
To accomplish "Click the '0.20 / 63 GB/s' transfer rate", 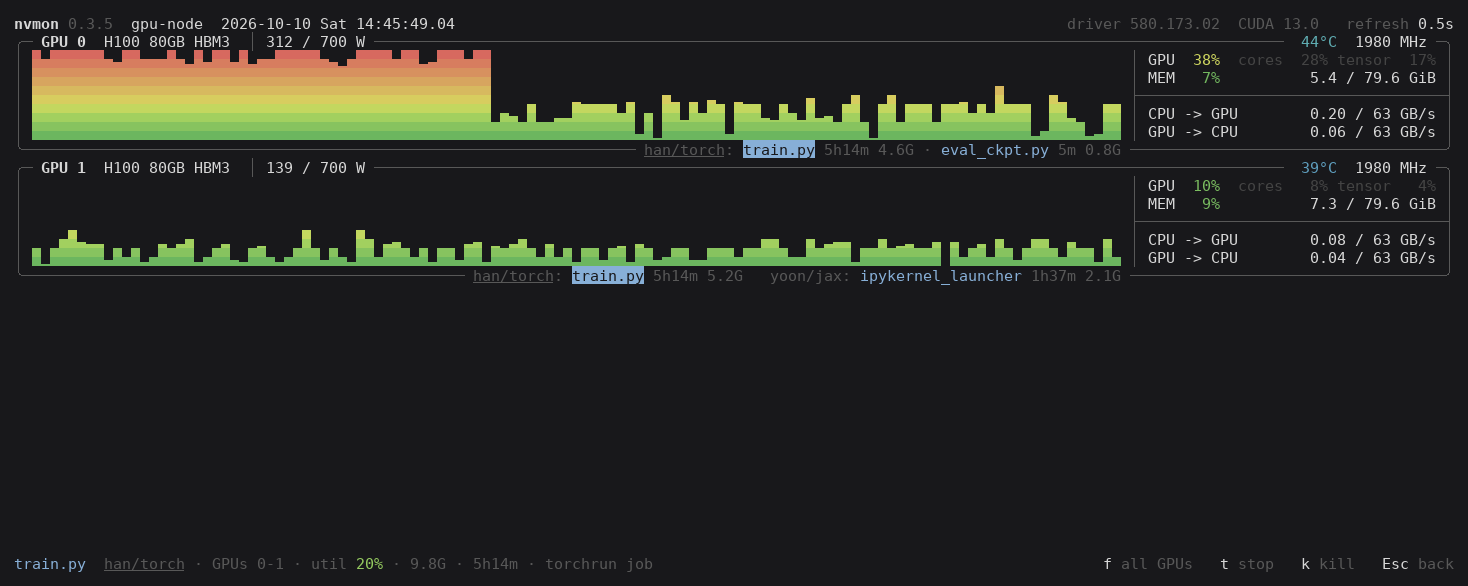I will [1373, 114].
